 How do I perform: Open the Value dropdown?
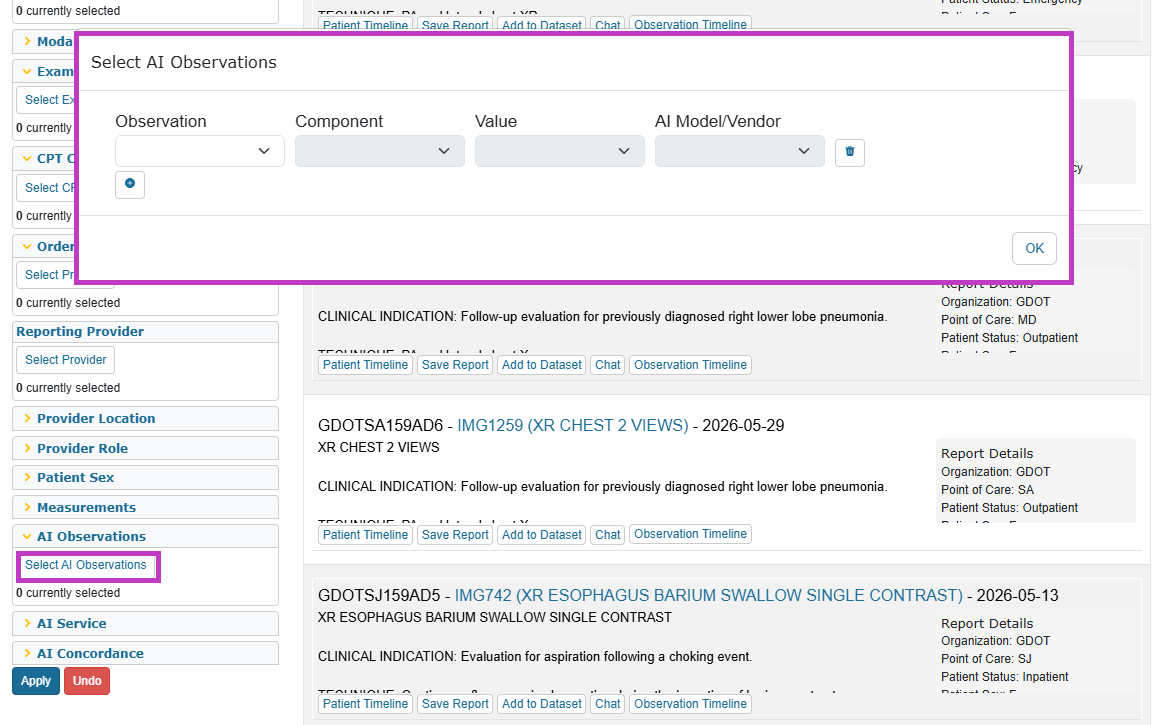click(x=560, y=151)
